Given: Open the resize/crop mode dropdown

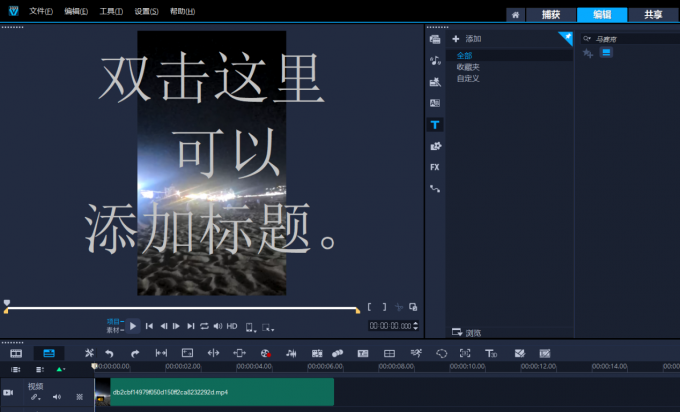Looking at the screenshot, I should tap(268, 328).
